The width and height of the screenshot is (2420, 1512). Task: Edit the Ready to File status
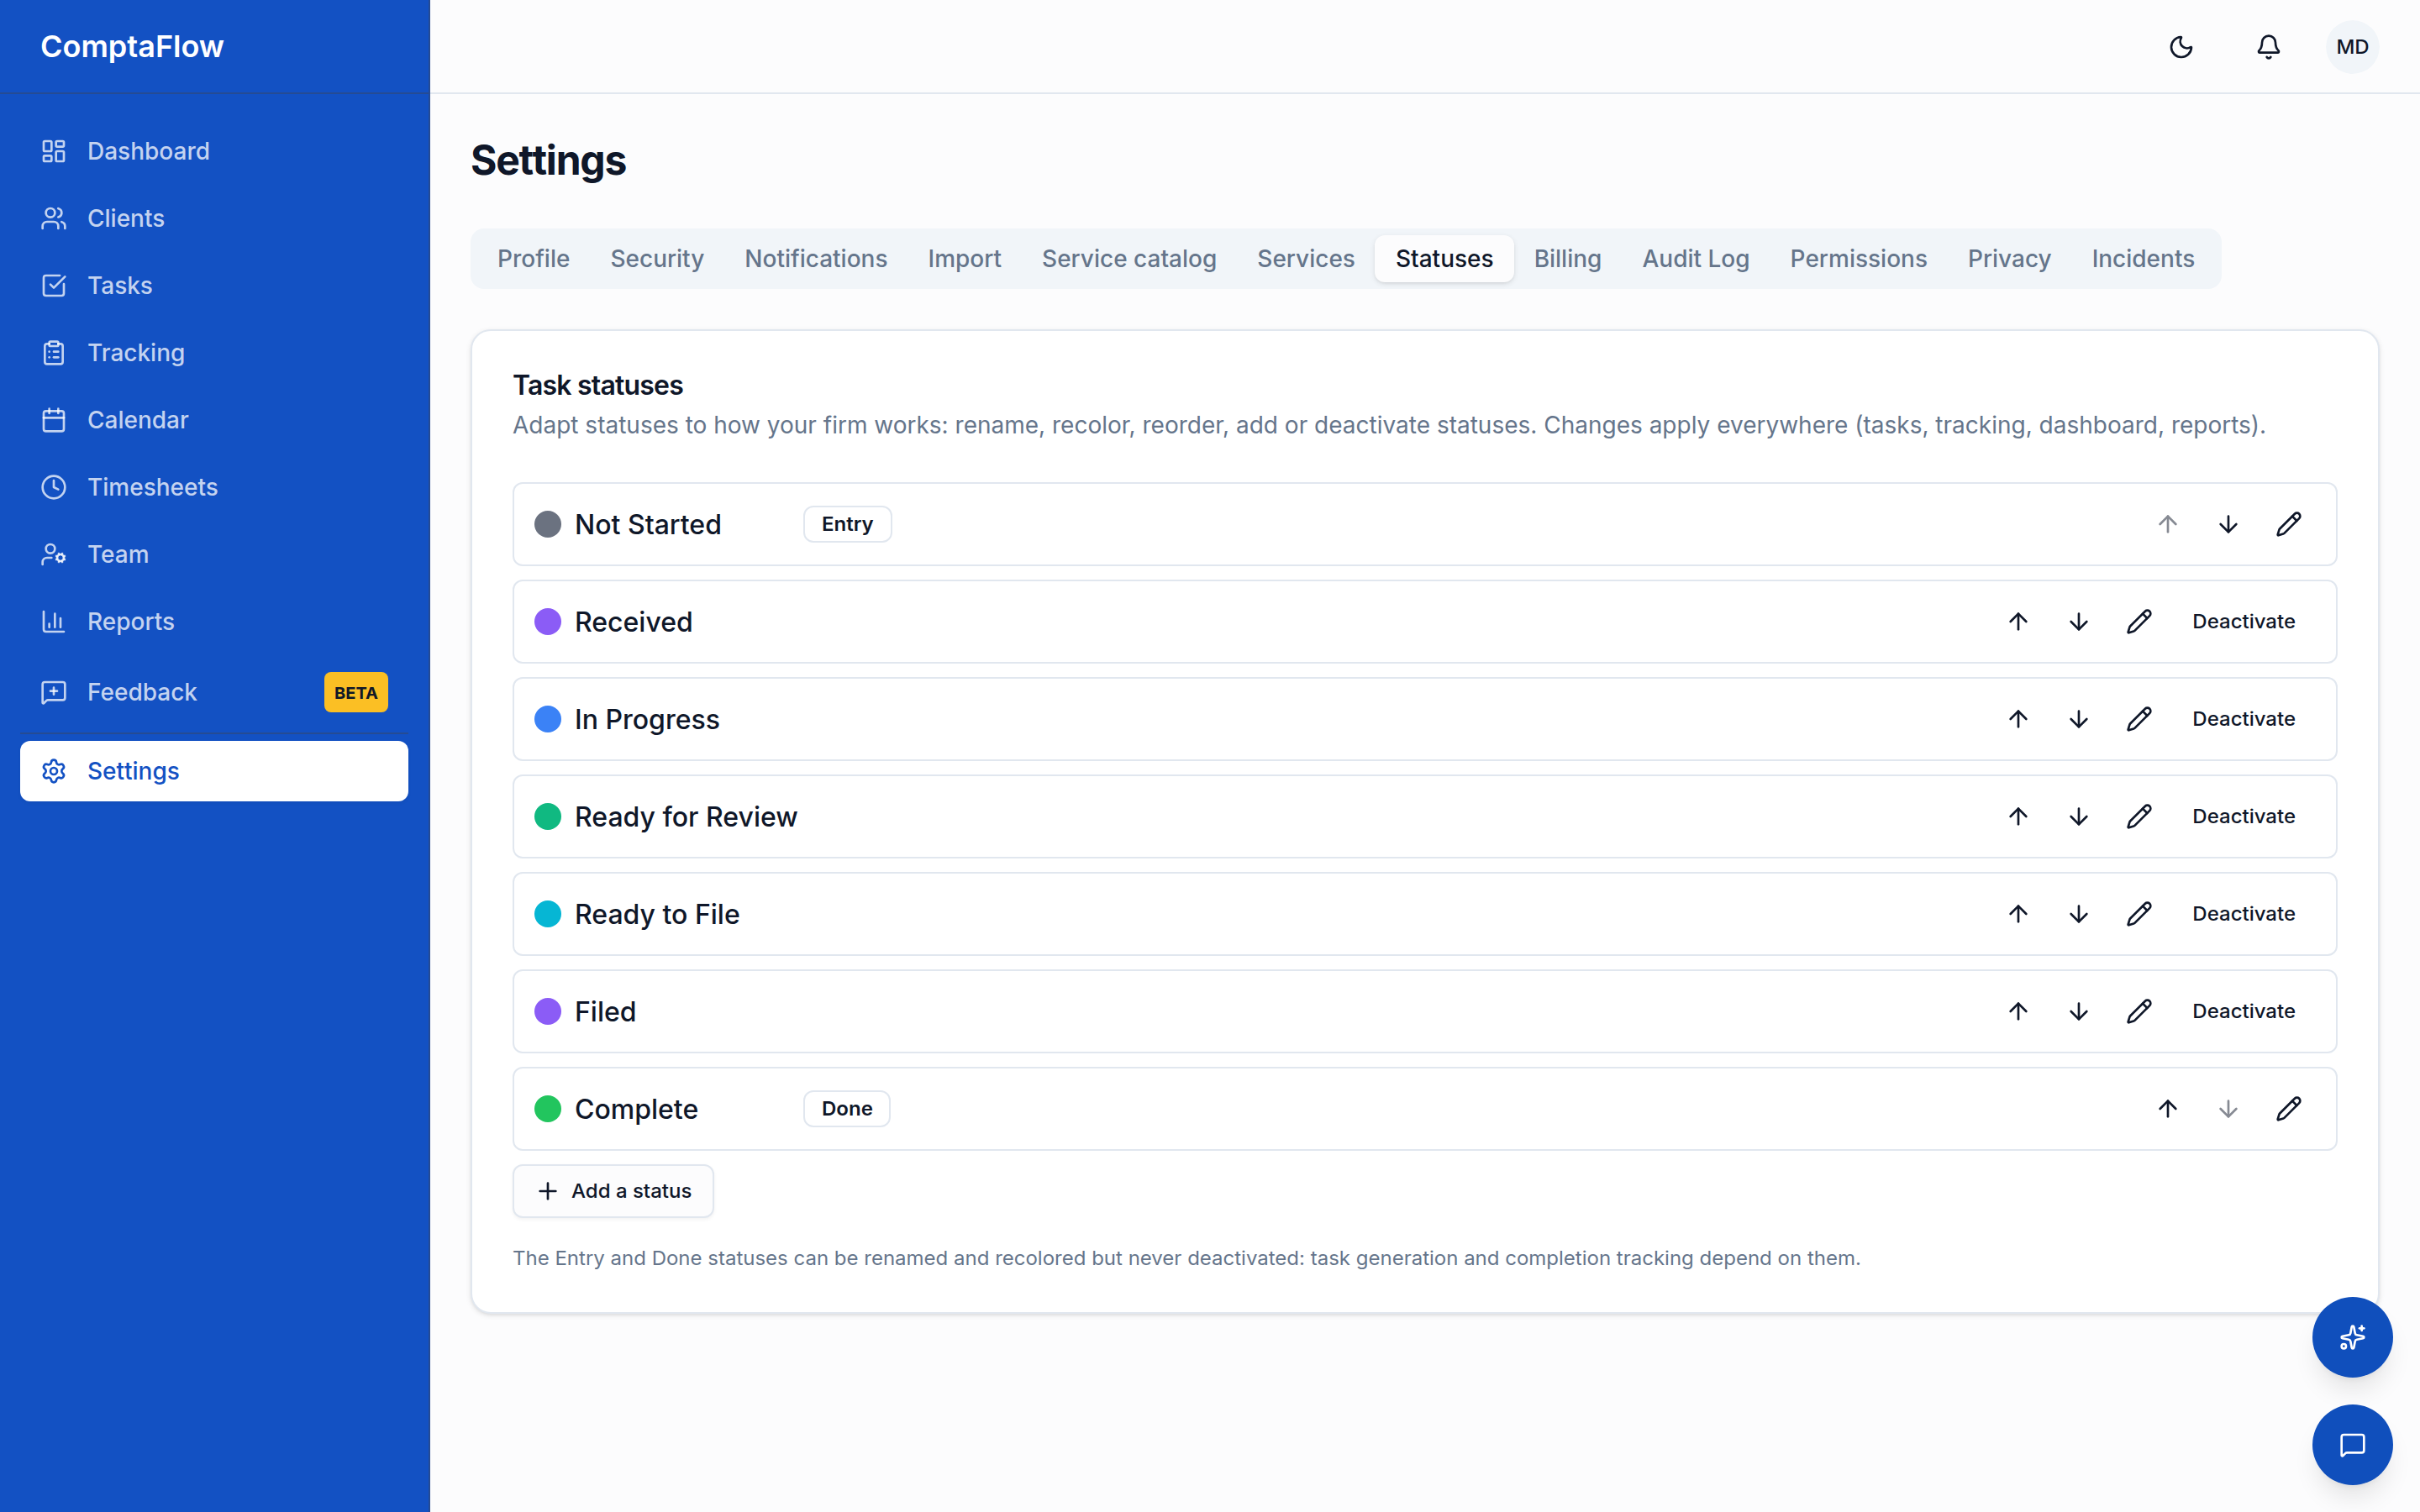(x=2139, y=914)
